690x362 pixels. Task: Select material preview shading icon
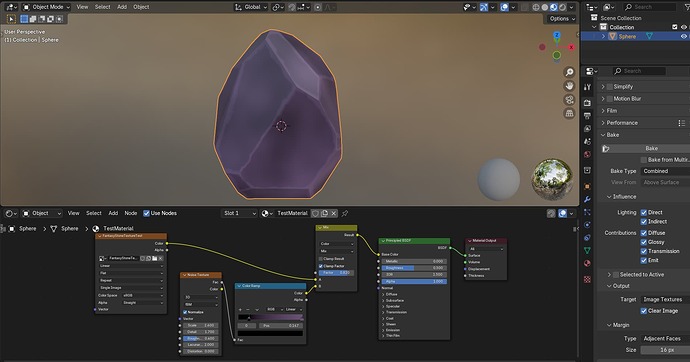click(554, 7)
